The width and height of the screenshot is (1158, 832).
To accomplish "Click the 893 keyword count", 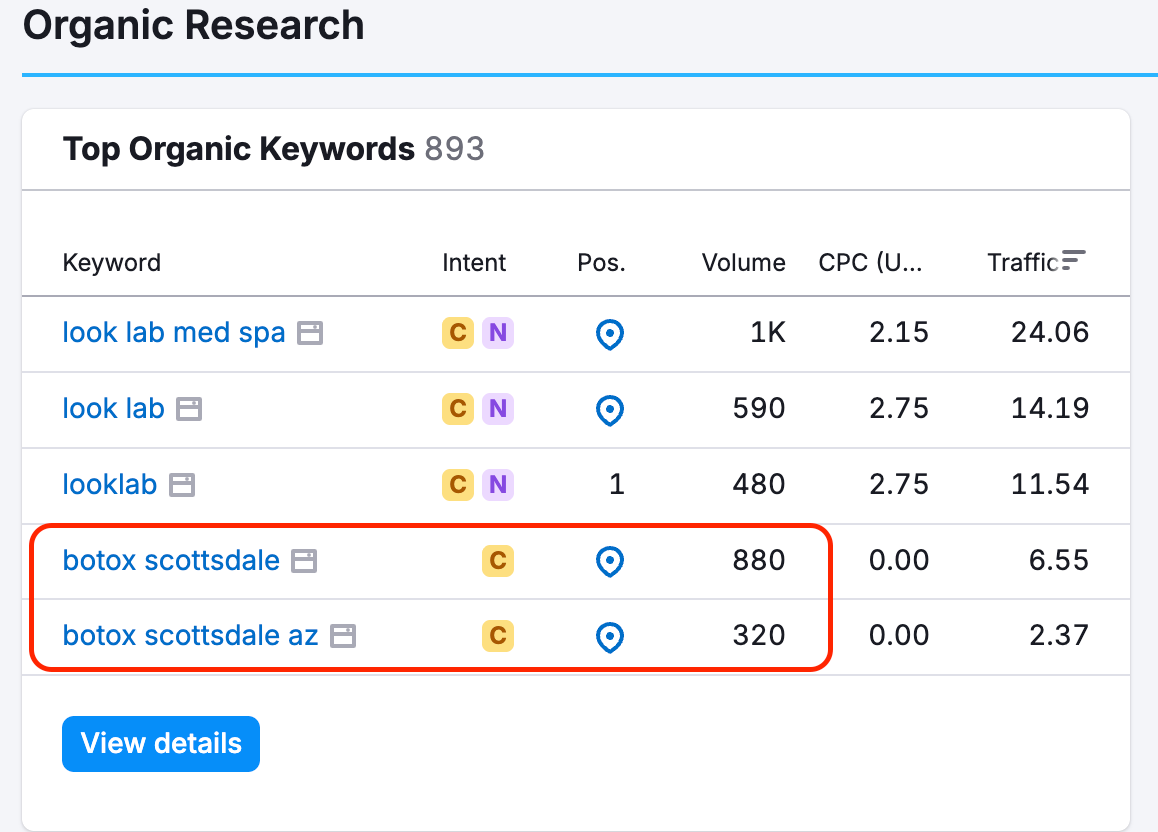I will tap(454, 149).
